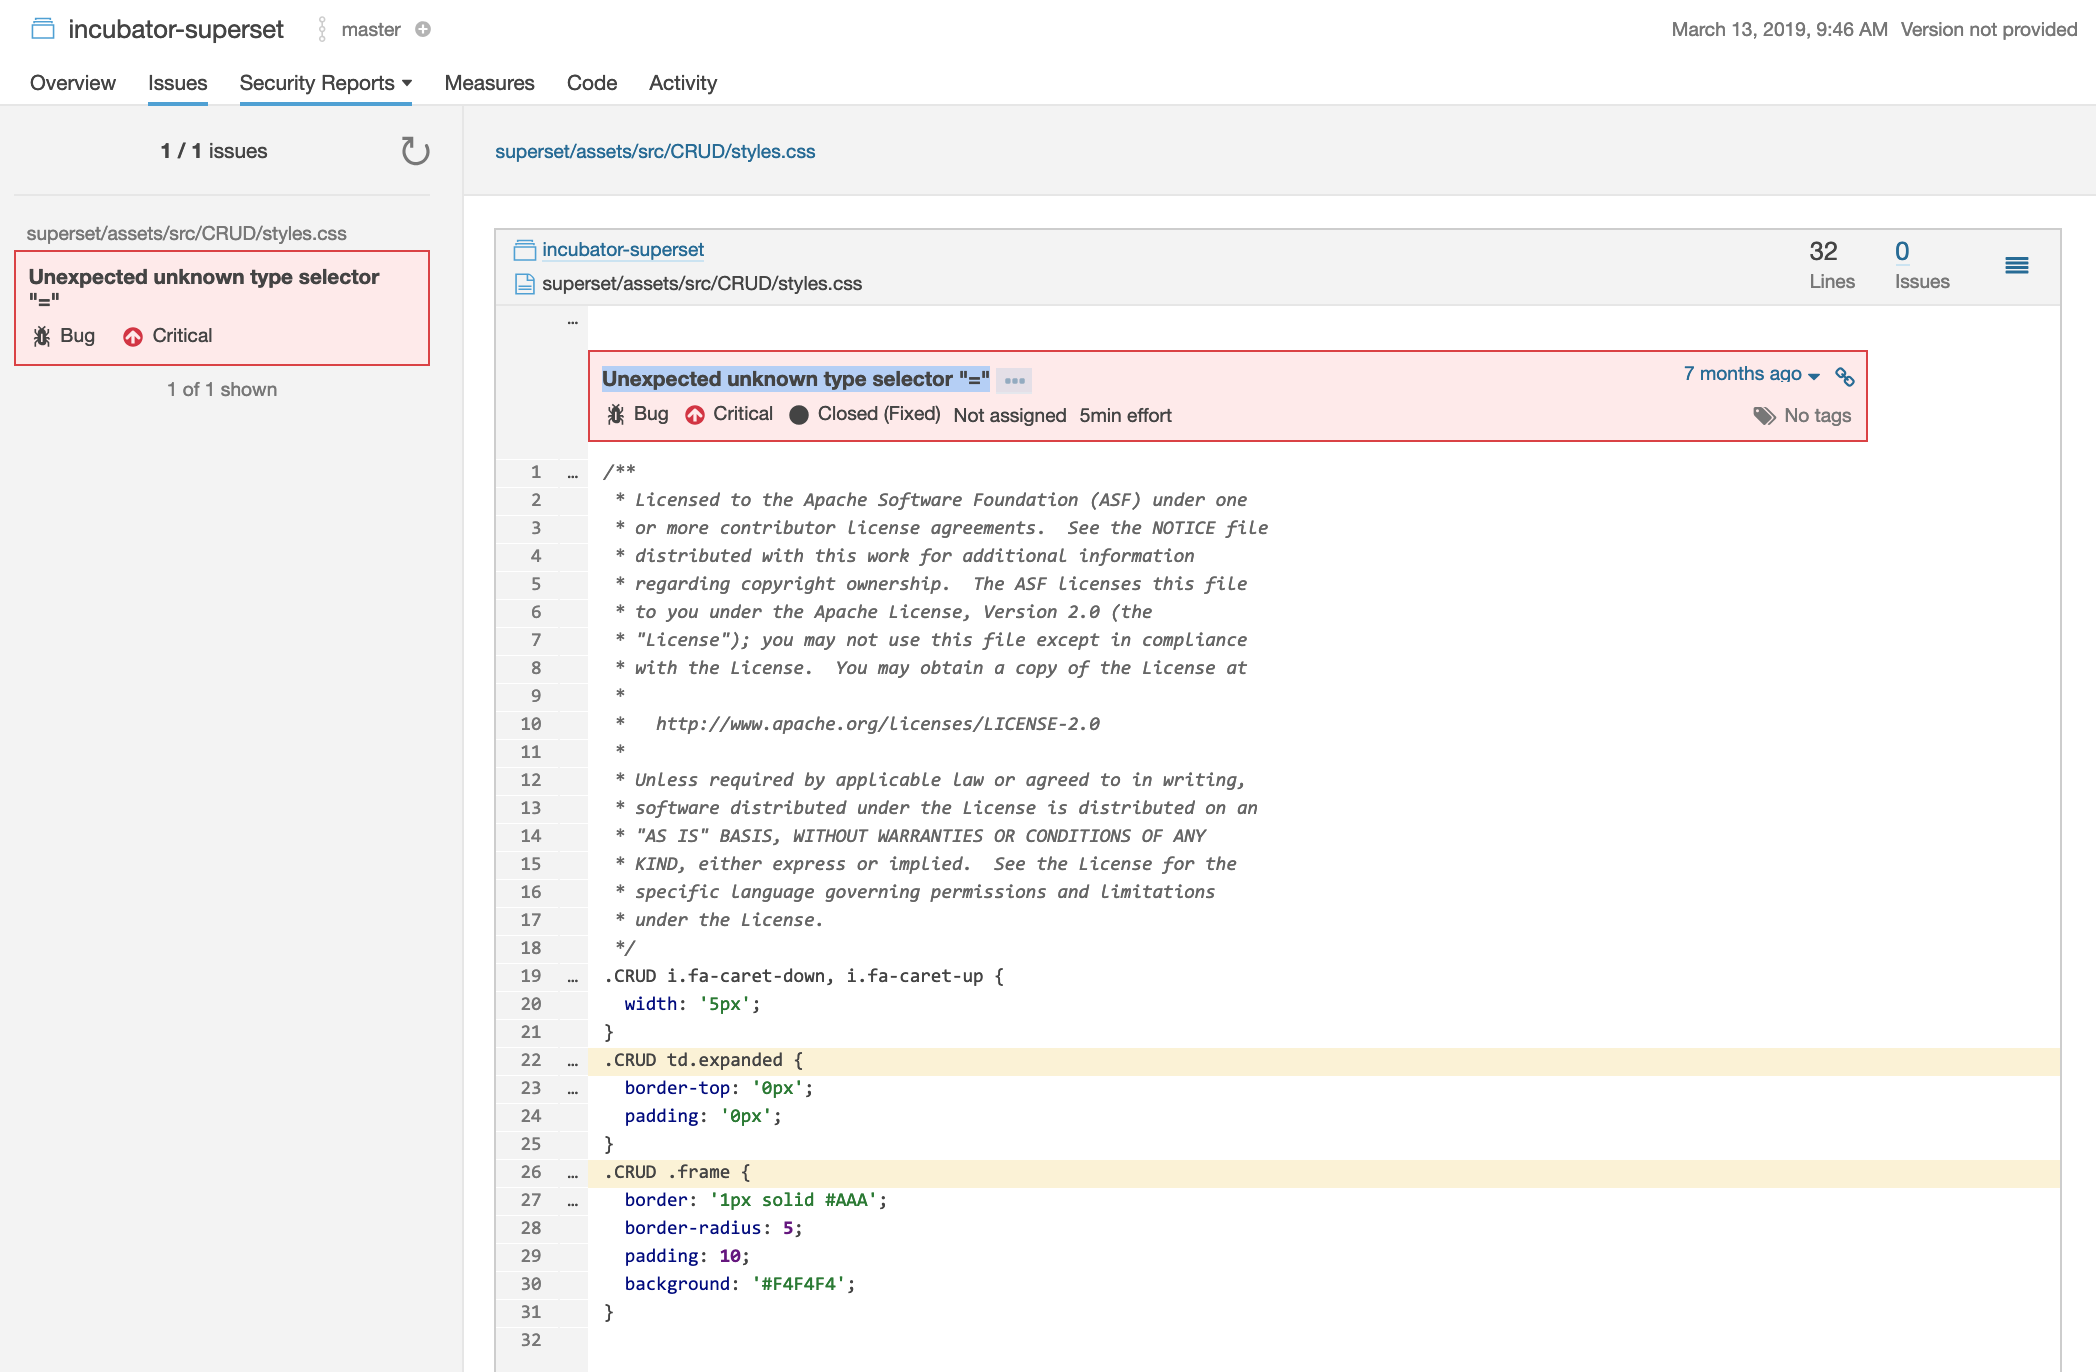Expand collapsed lines above the issue
Image resolution: width=2096 pixels, height=1372 pixels.
coord(572,322)
